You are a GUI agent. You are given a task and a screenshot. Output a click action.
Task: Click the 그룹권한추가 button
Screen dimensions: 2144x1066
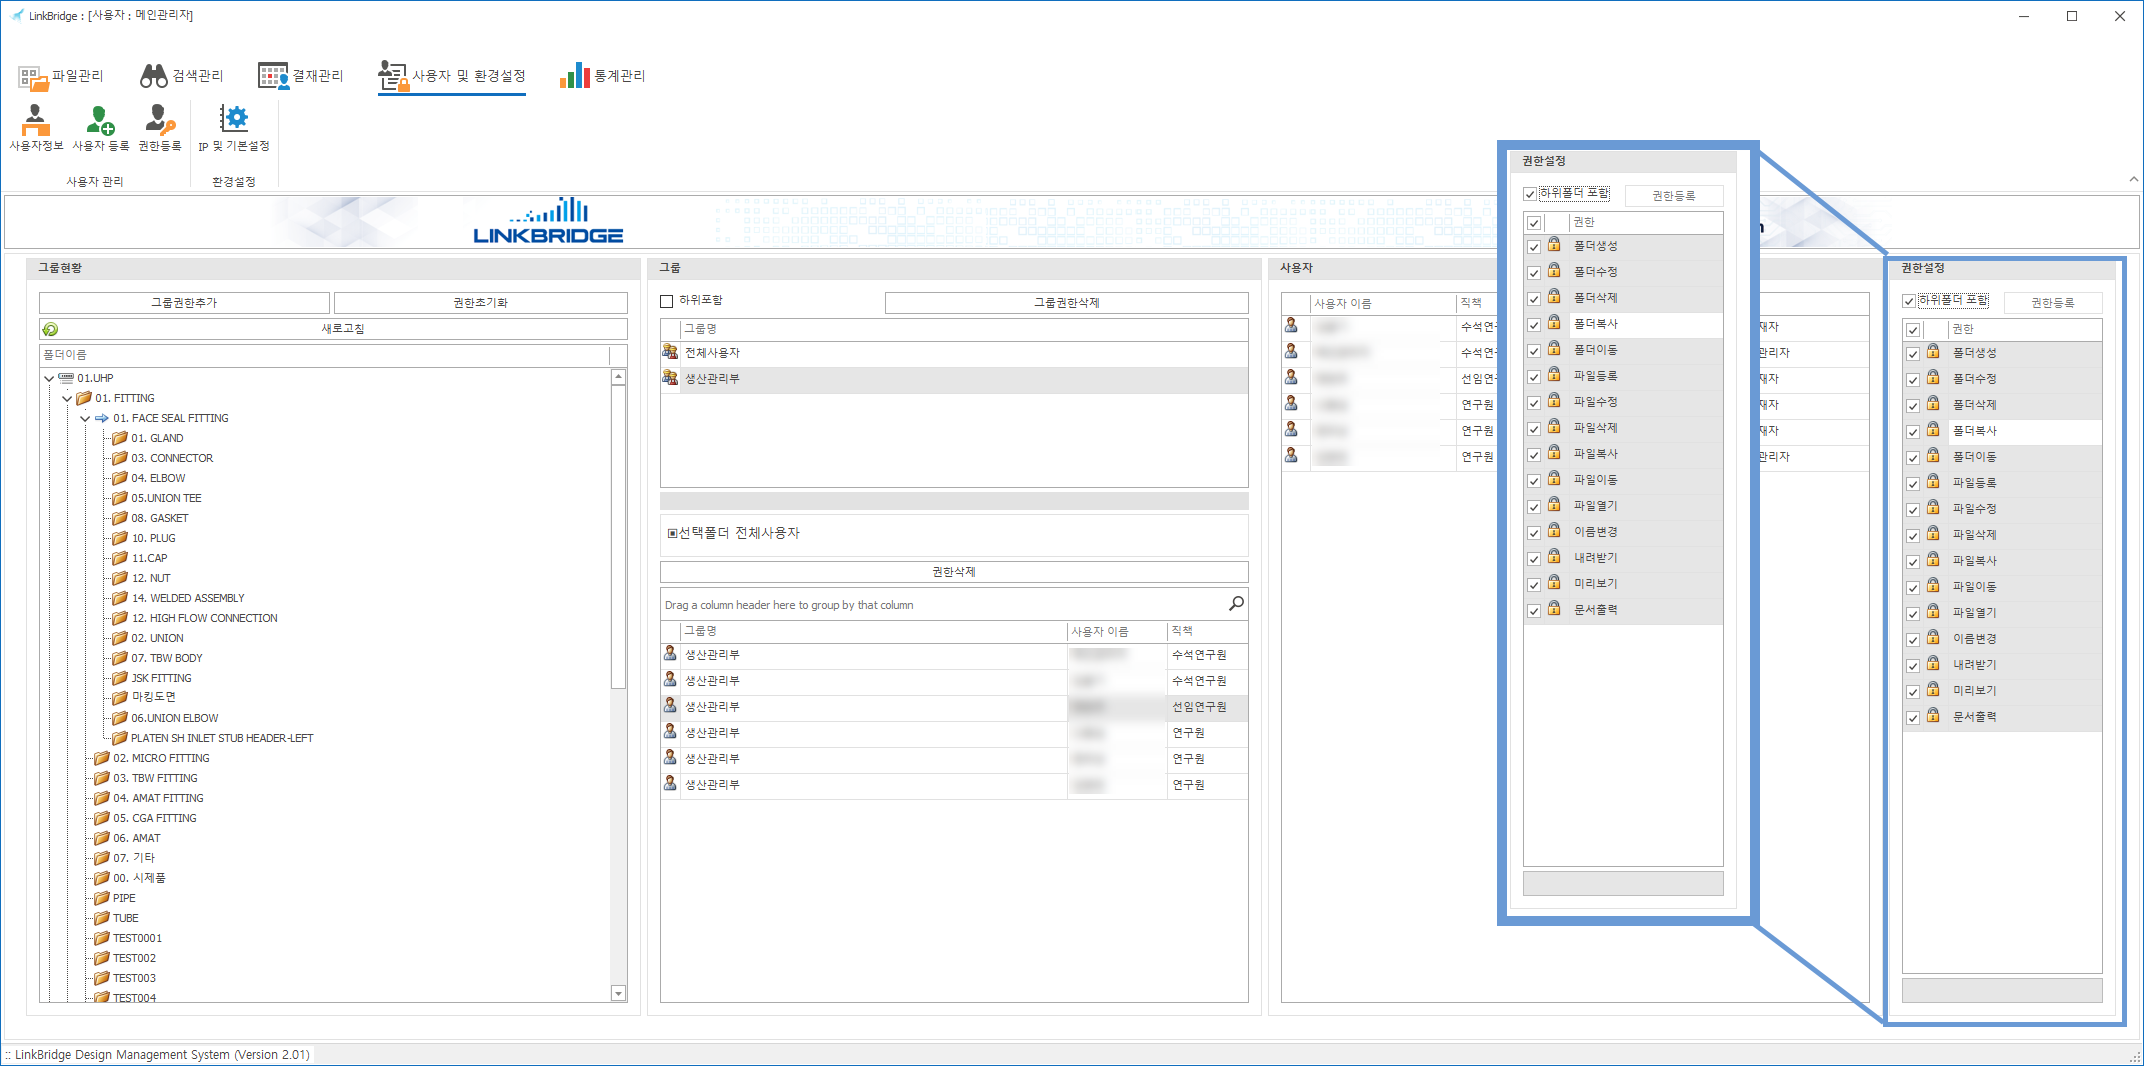184,302
